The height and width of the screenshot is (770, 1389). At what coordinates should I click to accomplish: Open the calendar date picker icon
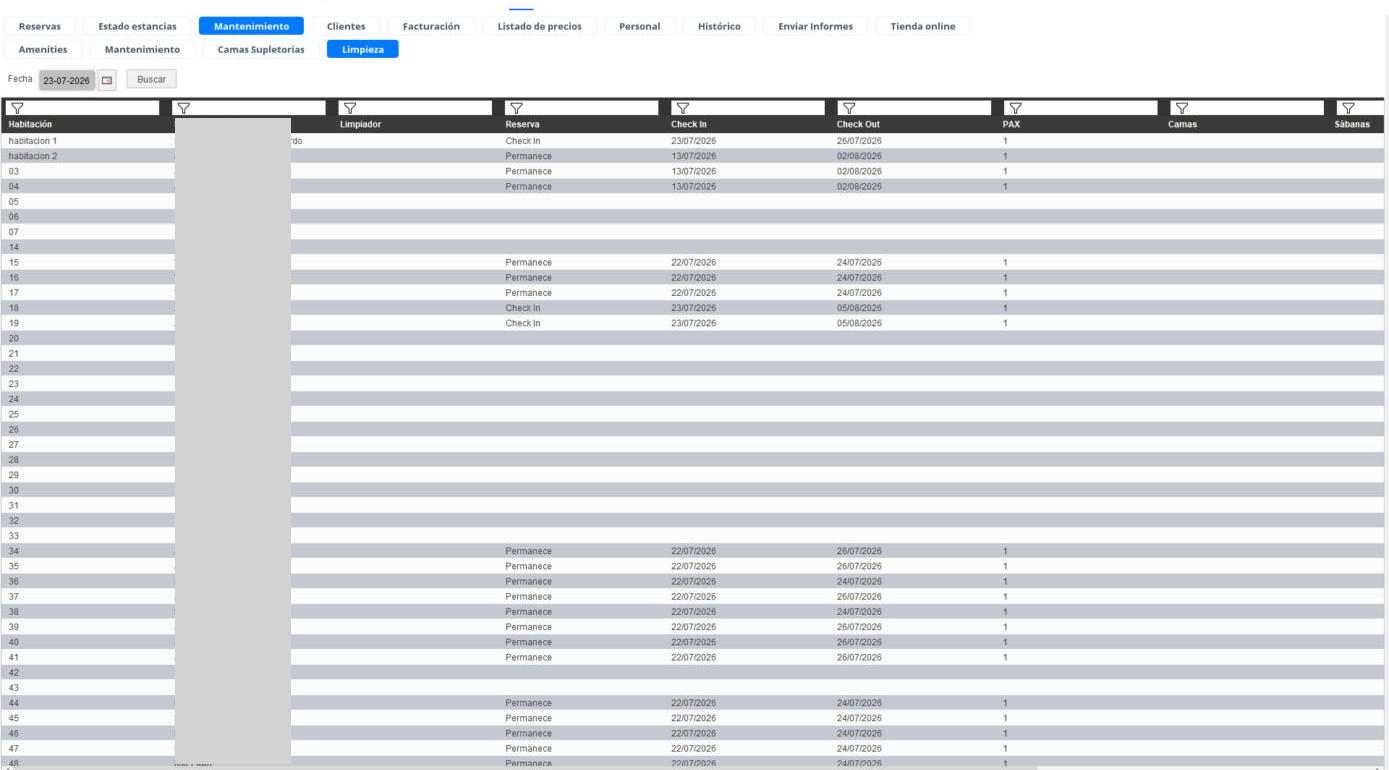(107, 80)
